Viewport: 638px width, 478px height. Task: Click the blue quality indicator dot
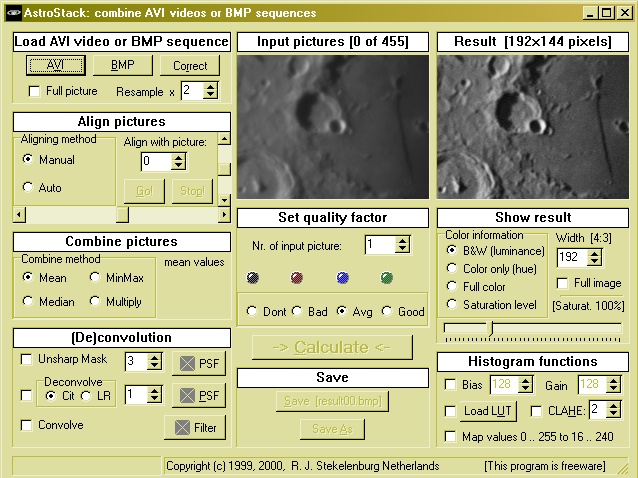[x=342, y=278]
